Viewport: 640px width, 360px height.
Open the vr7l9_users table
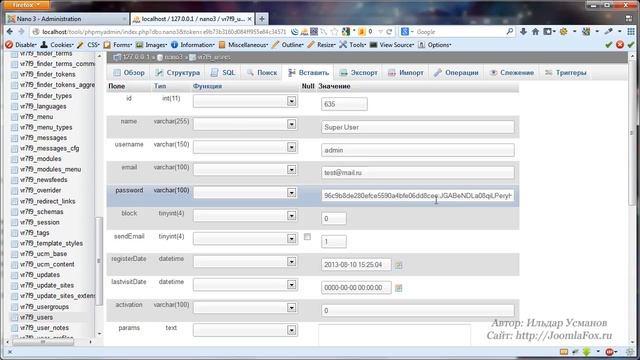[x=36, y=317]
